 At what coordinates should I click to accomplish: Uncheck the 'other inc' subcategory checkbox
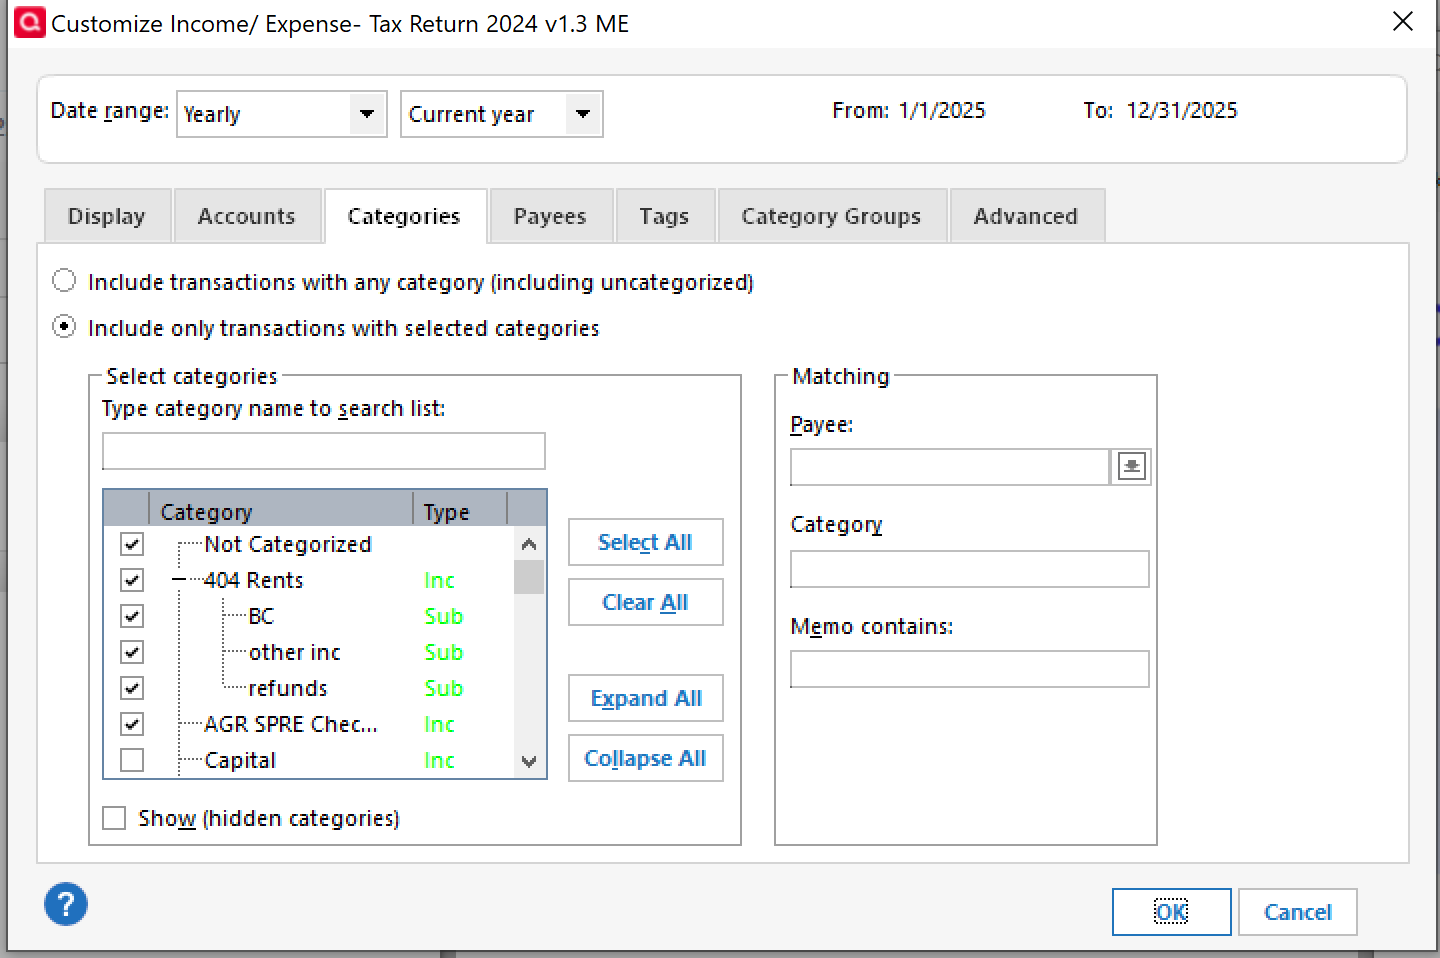[132, 652]
